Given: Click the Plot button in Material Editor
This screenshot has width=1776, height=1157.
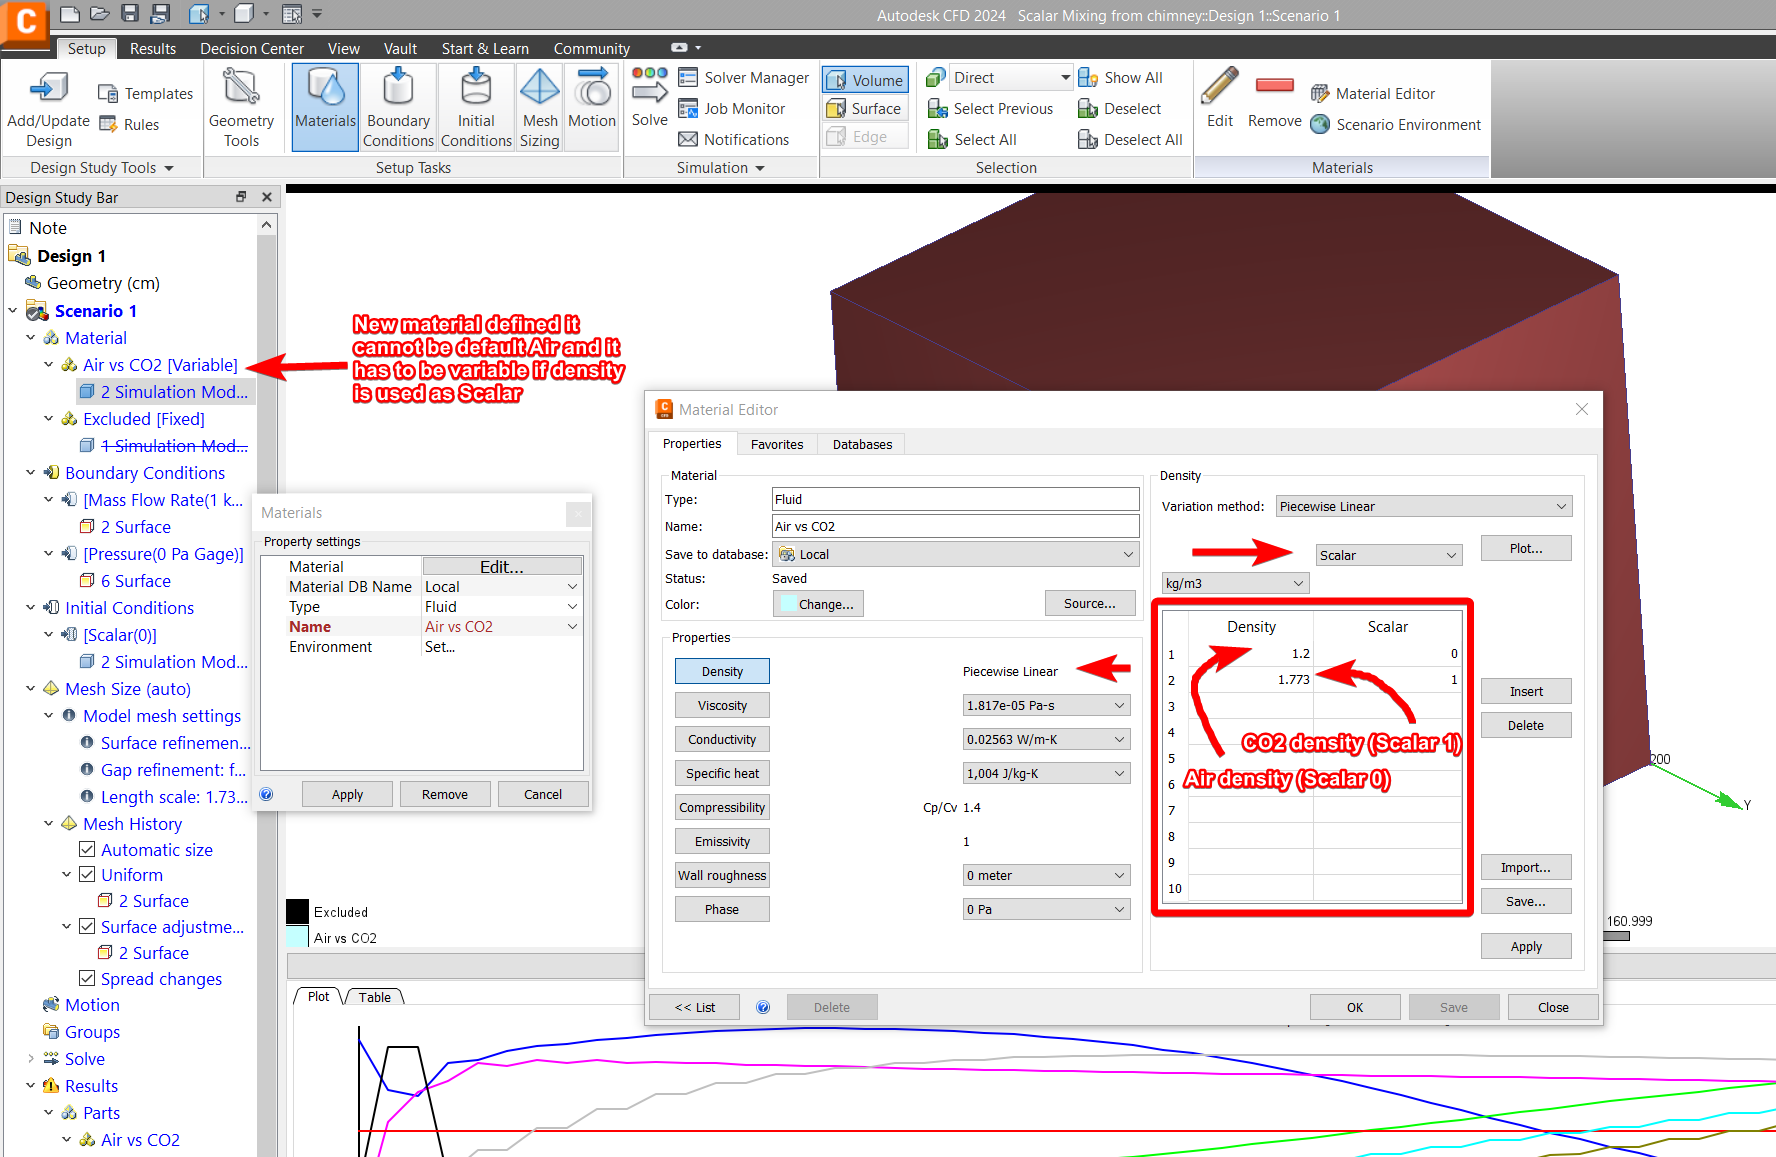Looking at the screenshot, I should coord(1525,548).
